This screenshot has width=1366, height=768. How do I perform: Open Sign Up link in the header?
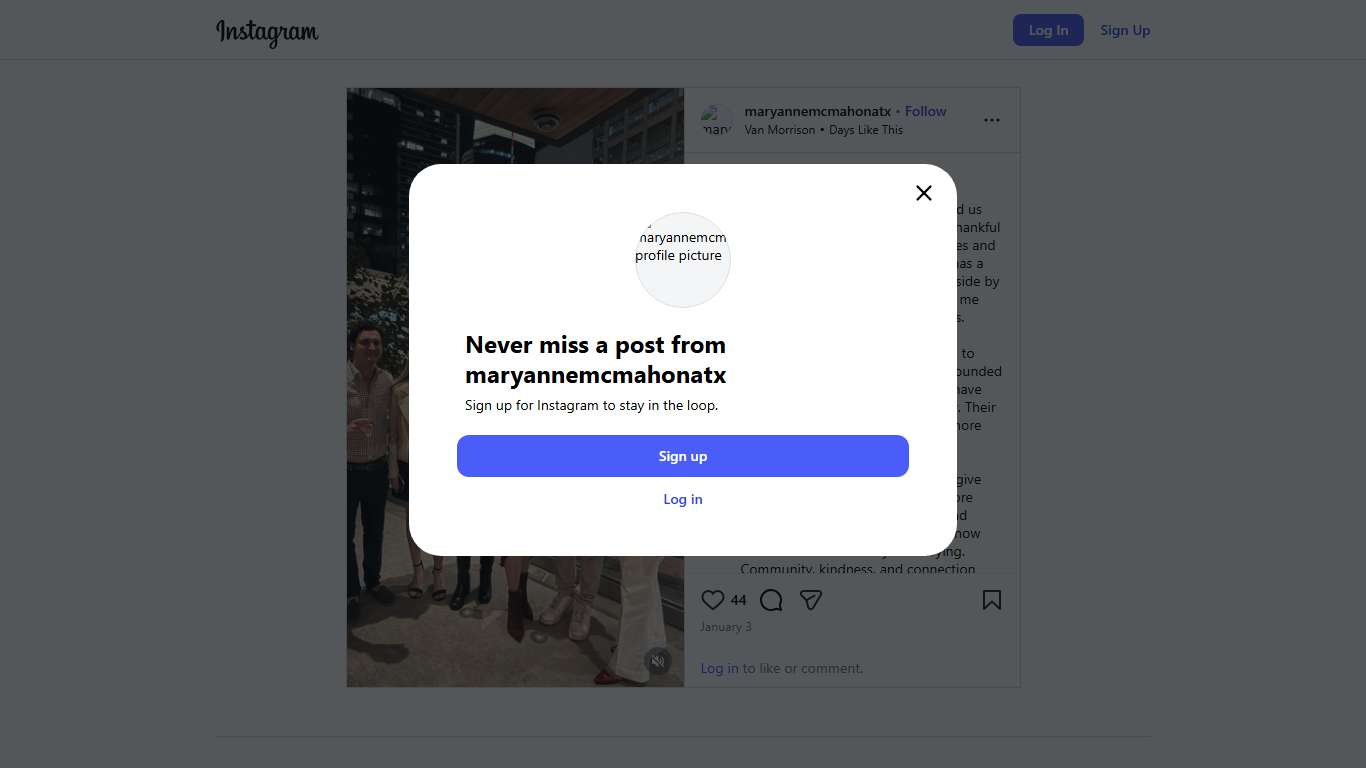pos(1125,30)
